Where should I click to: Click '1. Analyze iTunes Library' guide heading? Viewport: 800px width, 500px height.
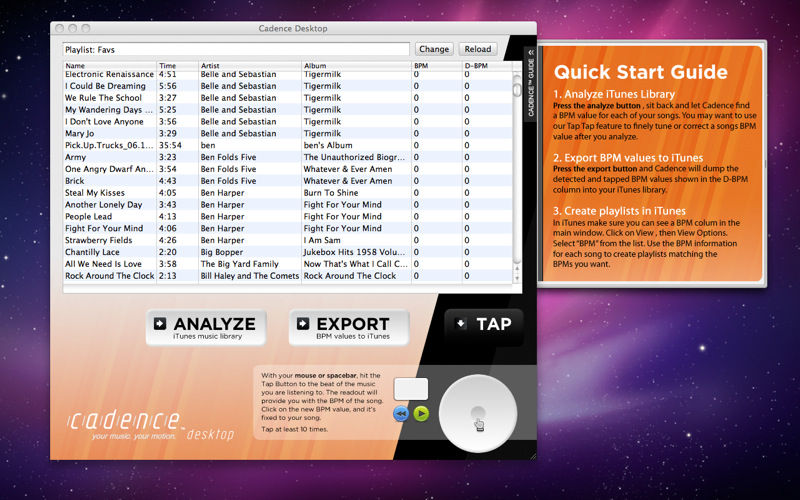click(614, 94)
